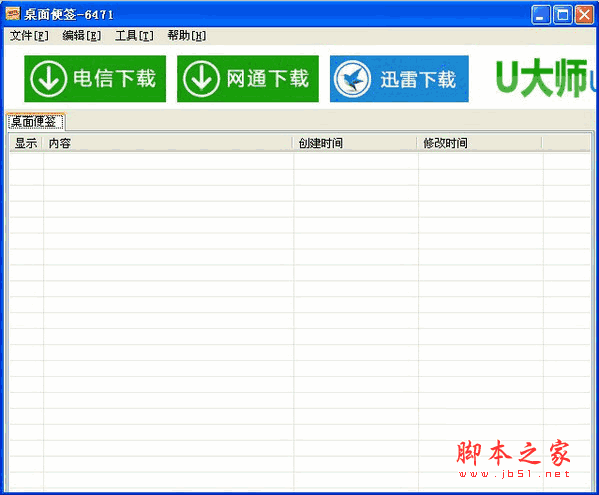This screenshot has width=599, height=495.
Task: Click the 电信下载 green download button
Action: [x=95, y=79]
